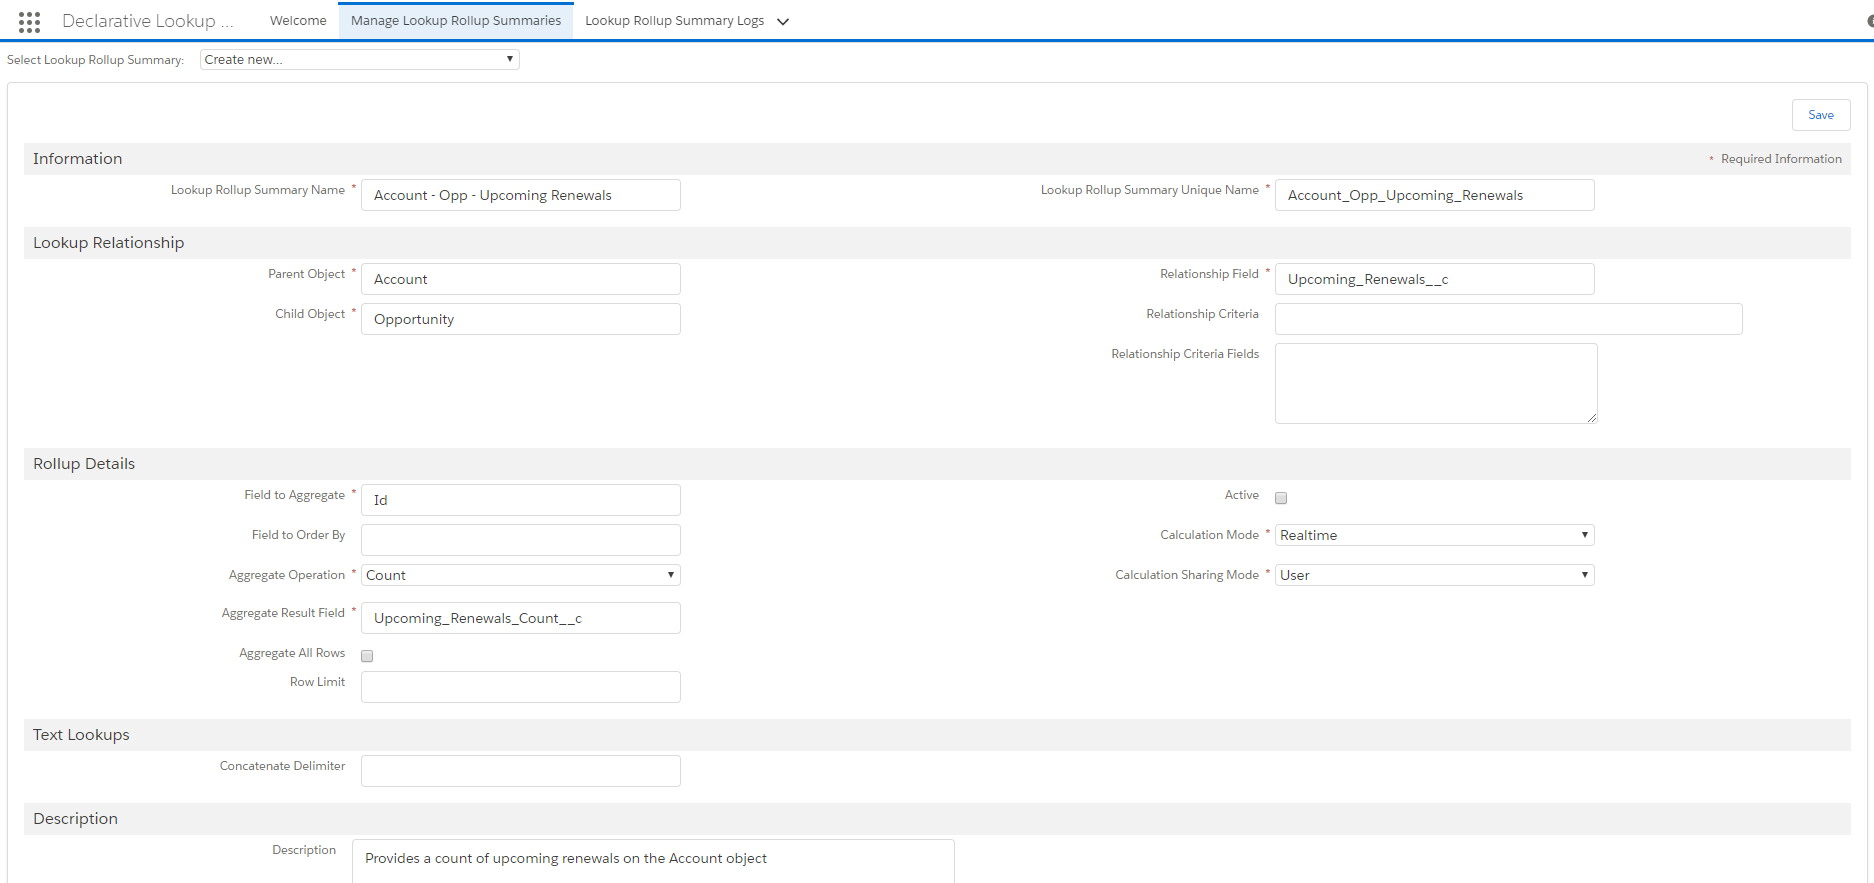1874x883 pixels.
Task: Click the Save button
Action: click(x=1821, y=115)
